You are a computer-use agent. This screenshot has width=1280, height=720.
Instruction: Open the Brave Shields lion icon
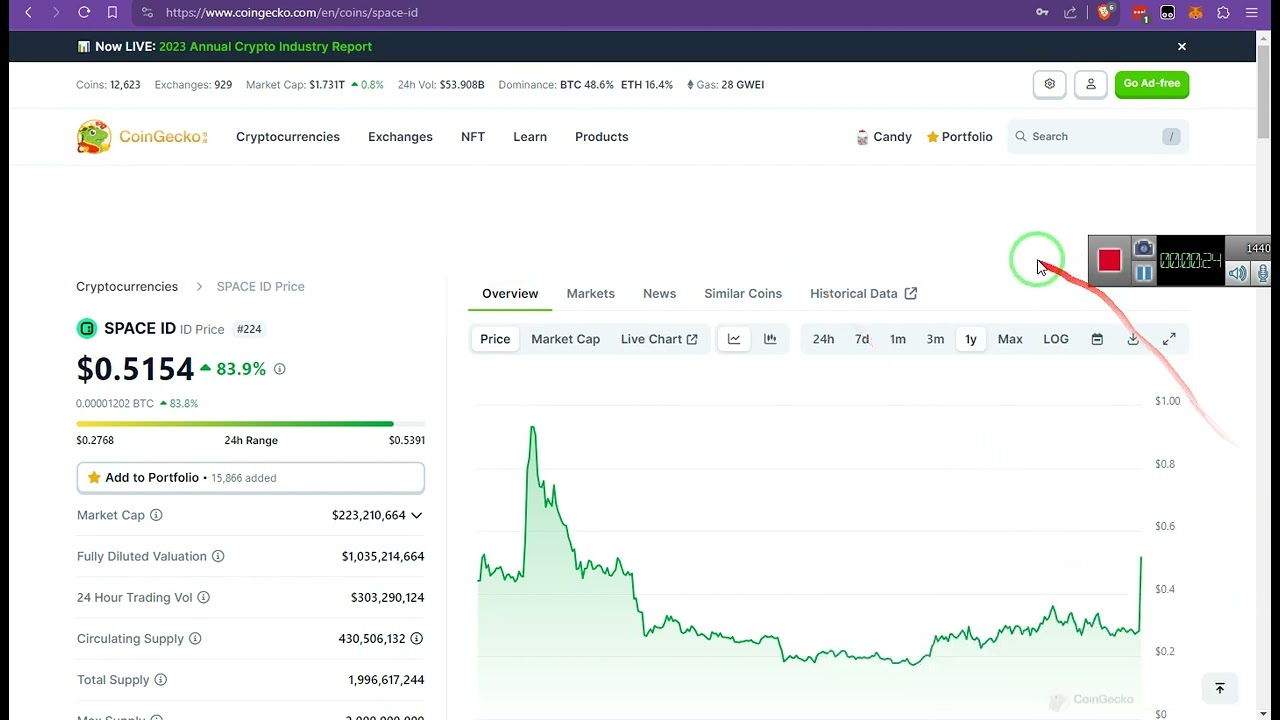point(1105,12)
